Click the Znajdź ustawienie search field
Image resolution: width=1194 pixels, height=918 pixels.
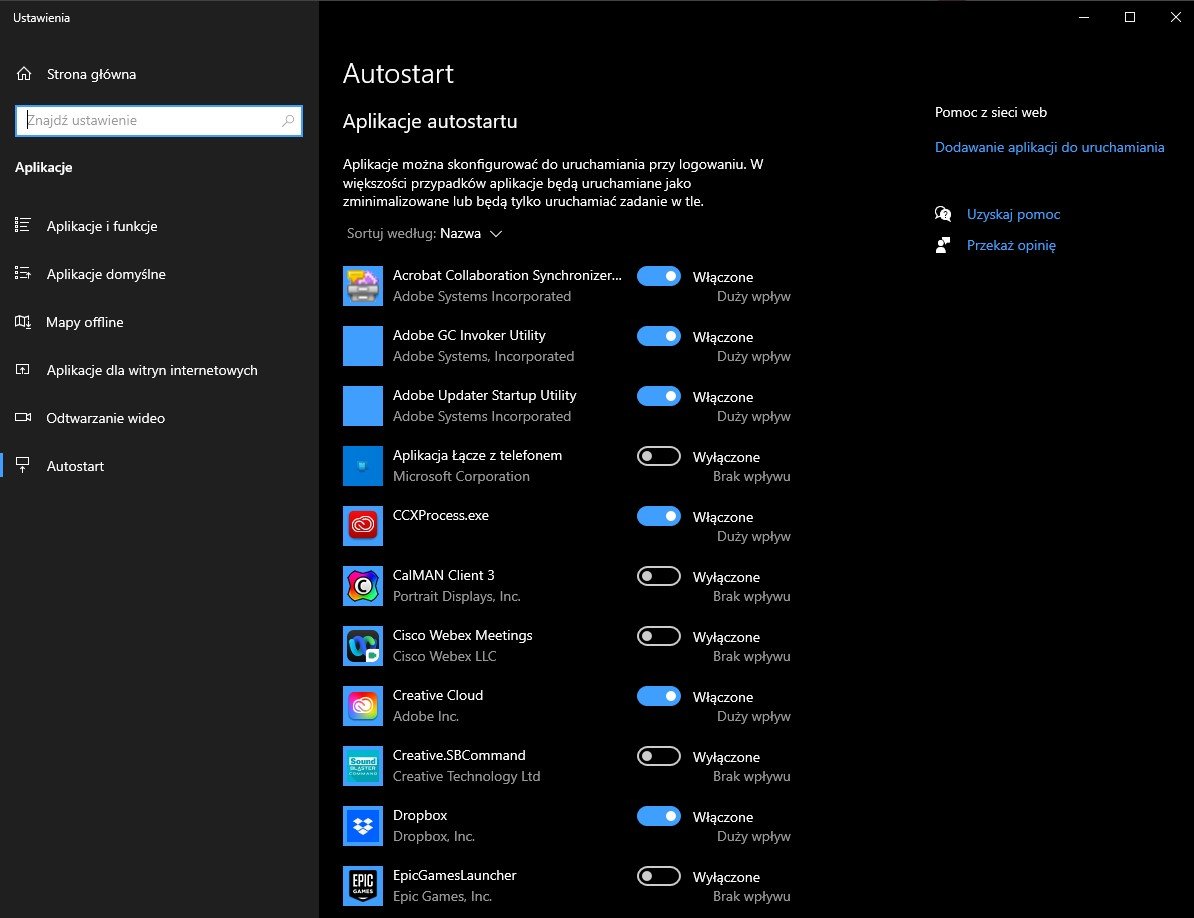(x=150, y=121)
